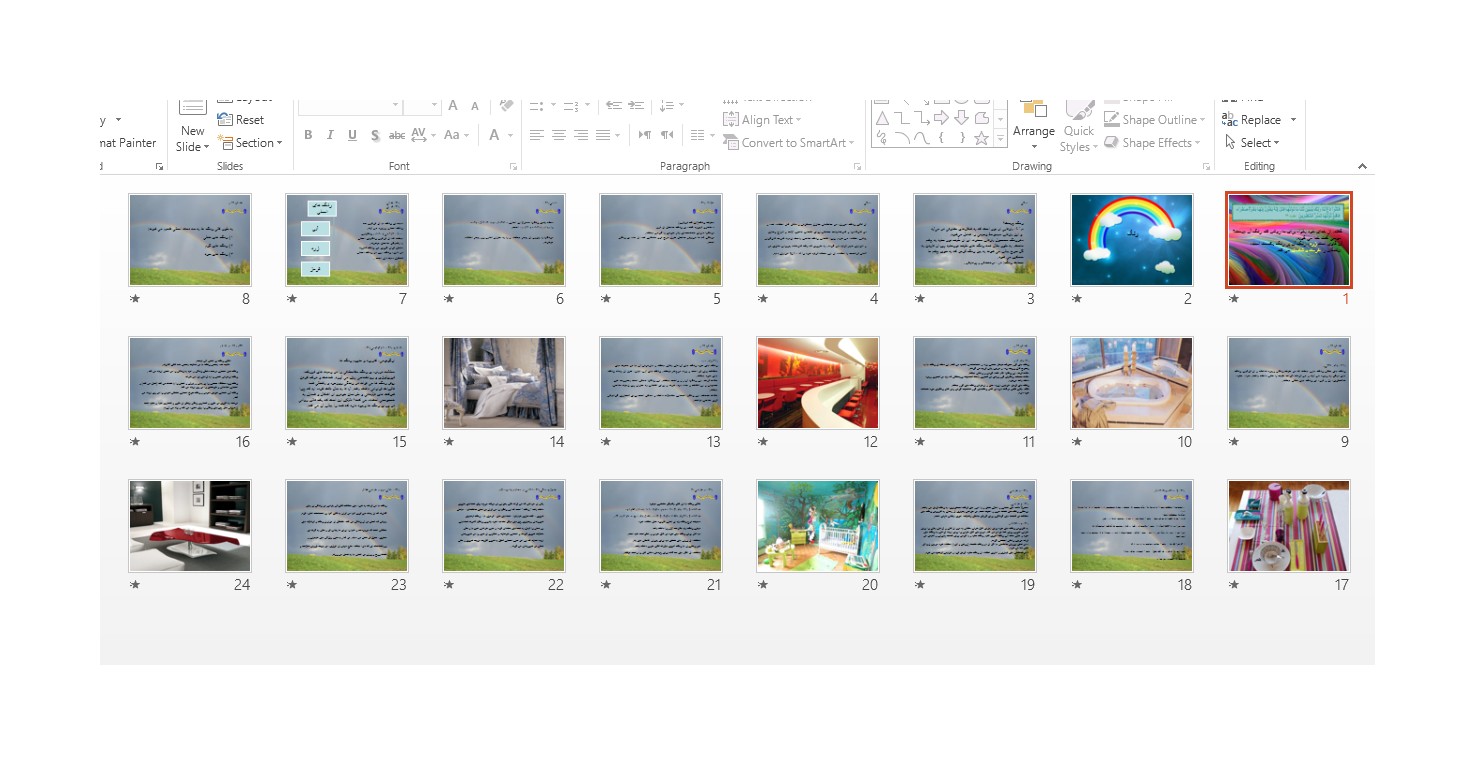1475x765 pixels.
Task: Apply numbered list formatting
Action: click(x=570, y=105)
